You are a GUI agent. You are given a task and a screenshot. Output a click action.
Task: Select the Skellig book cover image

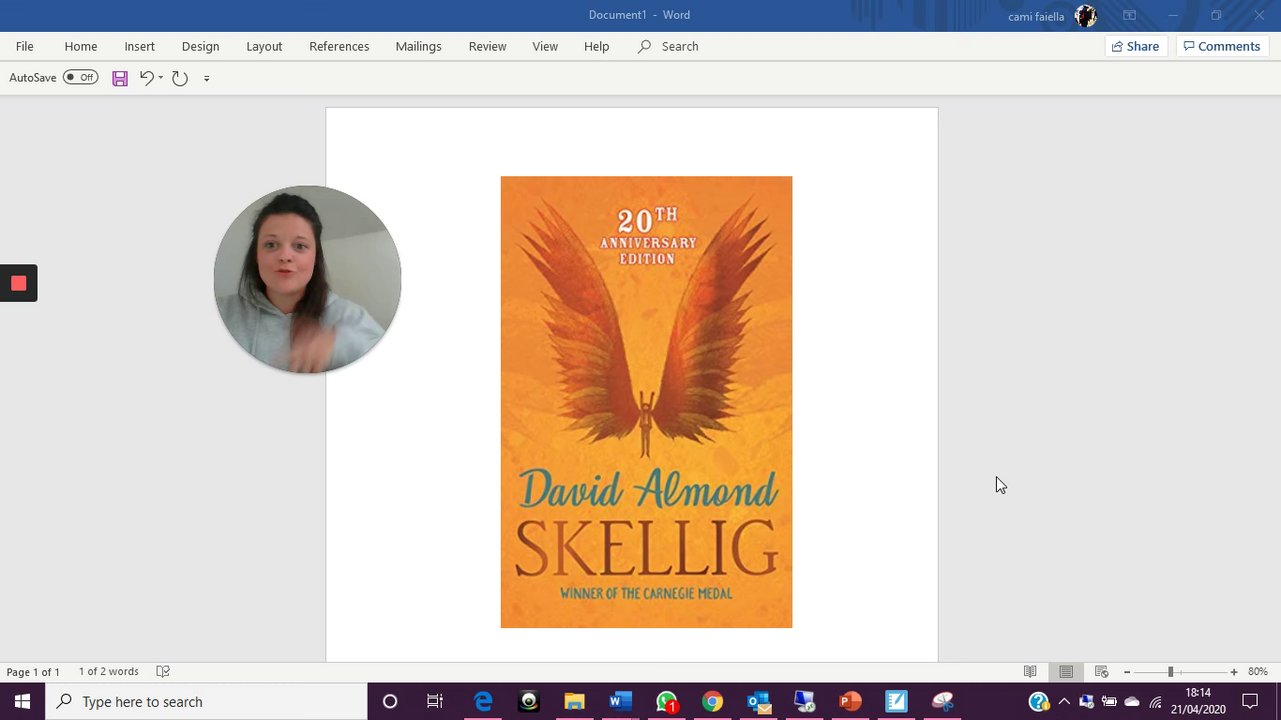(x=646, y=402)
